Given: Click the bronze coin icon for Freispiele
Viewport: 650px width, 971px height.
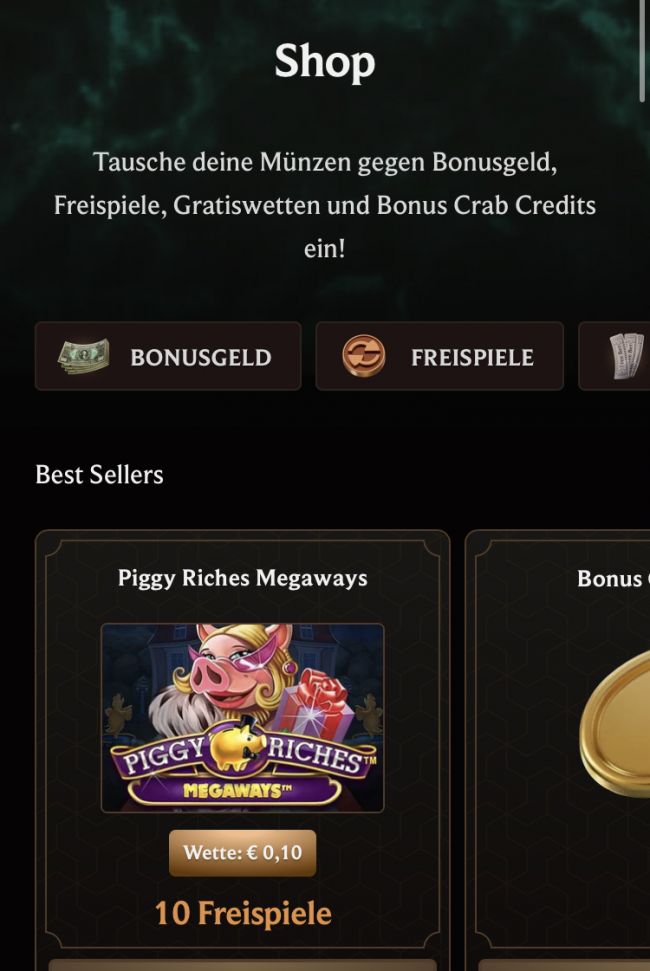Looking at the screenshot, I should coord(364,356).
